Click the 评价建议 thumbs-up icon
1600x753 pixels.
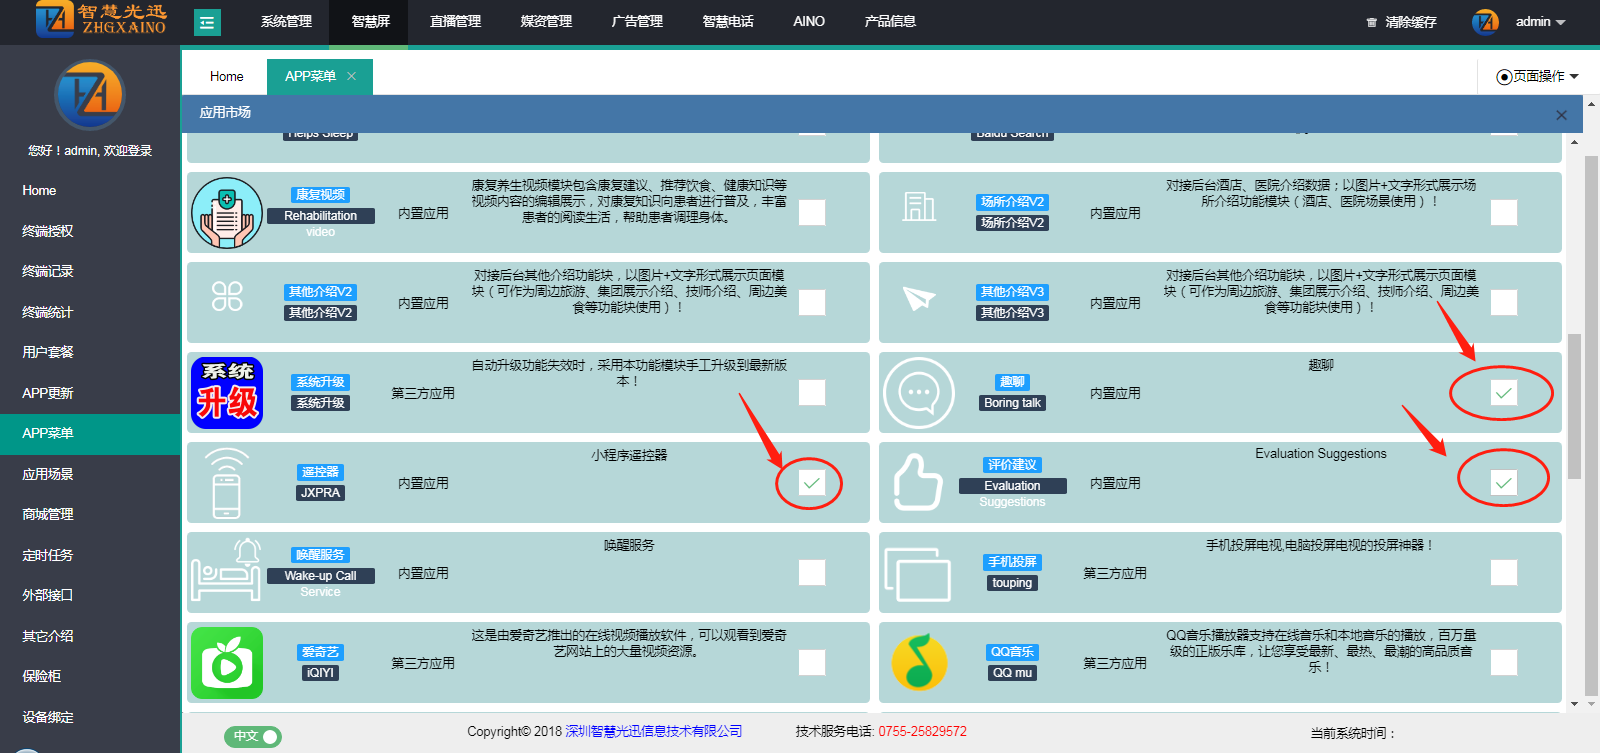(919, 483)
